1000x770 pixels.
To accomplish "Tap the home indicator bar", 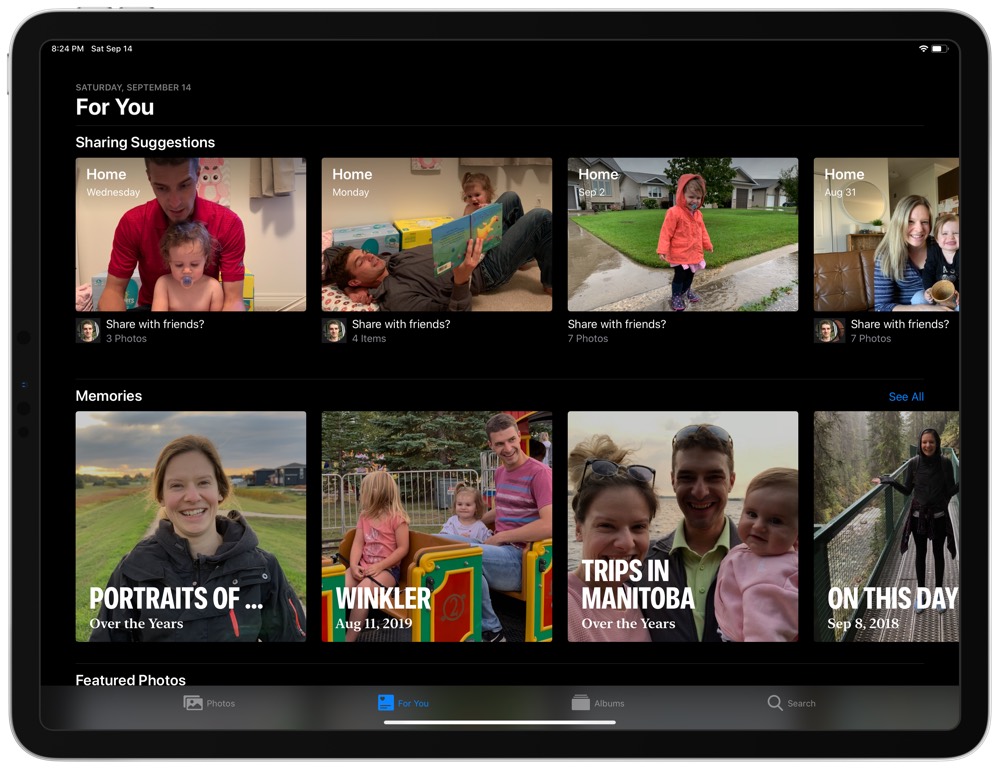I will pyautogui.click(x=500, y=723).
